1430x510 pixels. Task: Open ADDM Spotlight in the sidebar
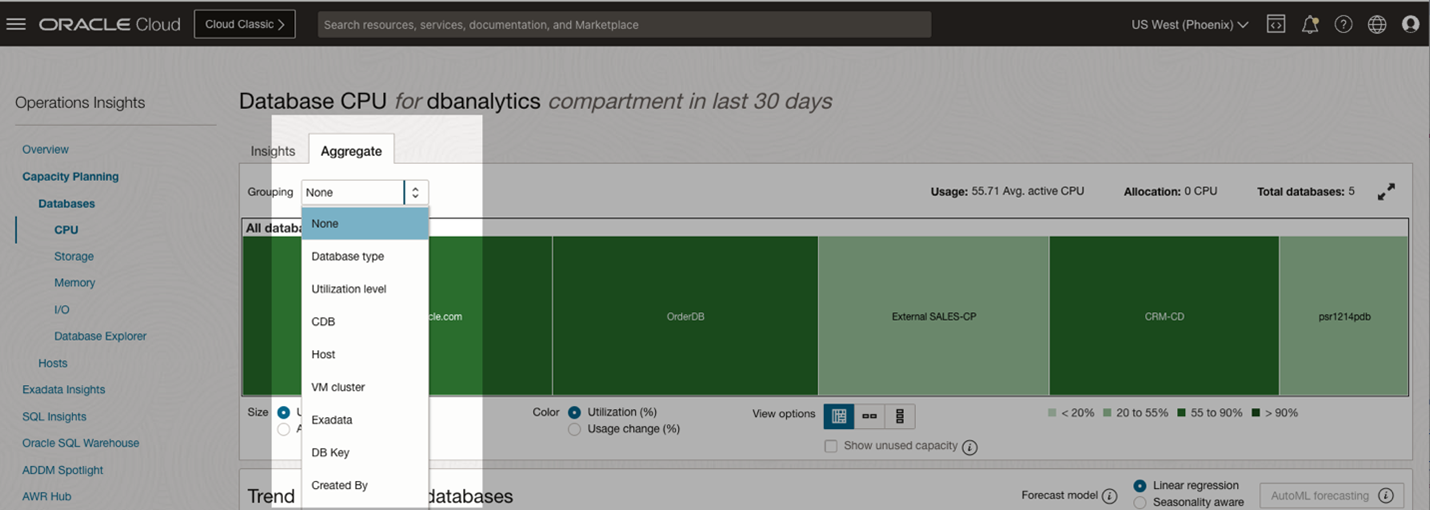pyautogui.click(x=63, y=470)
